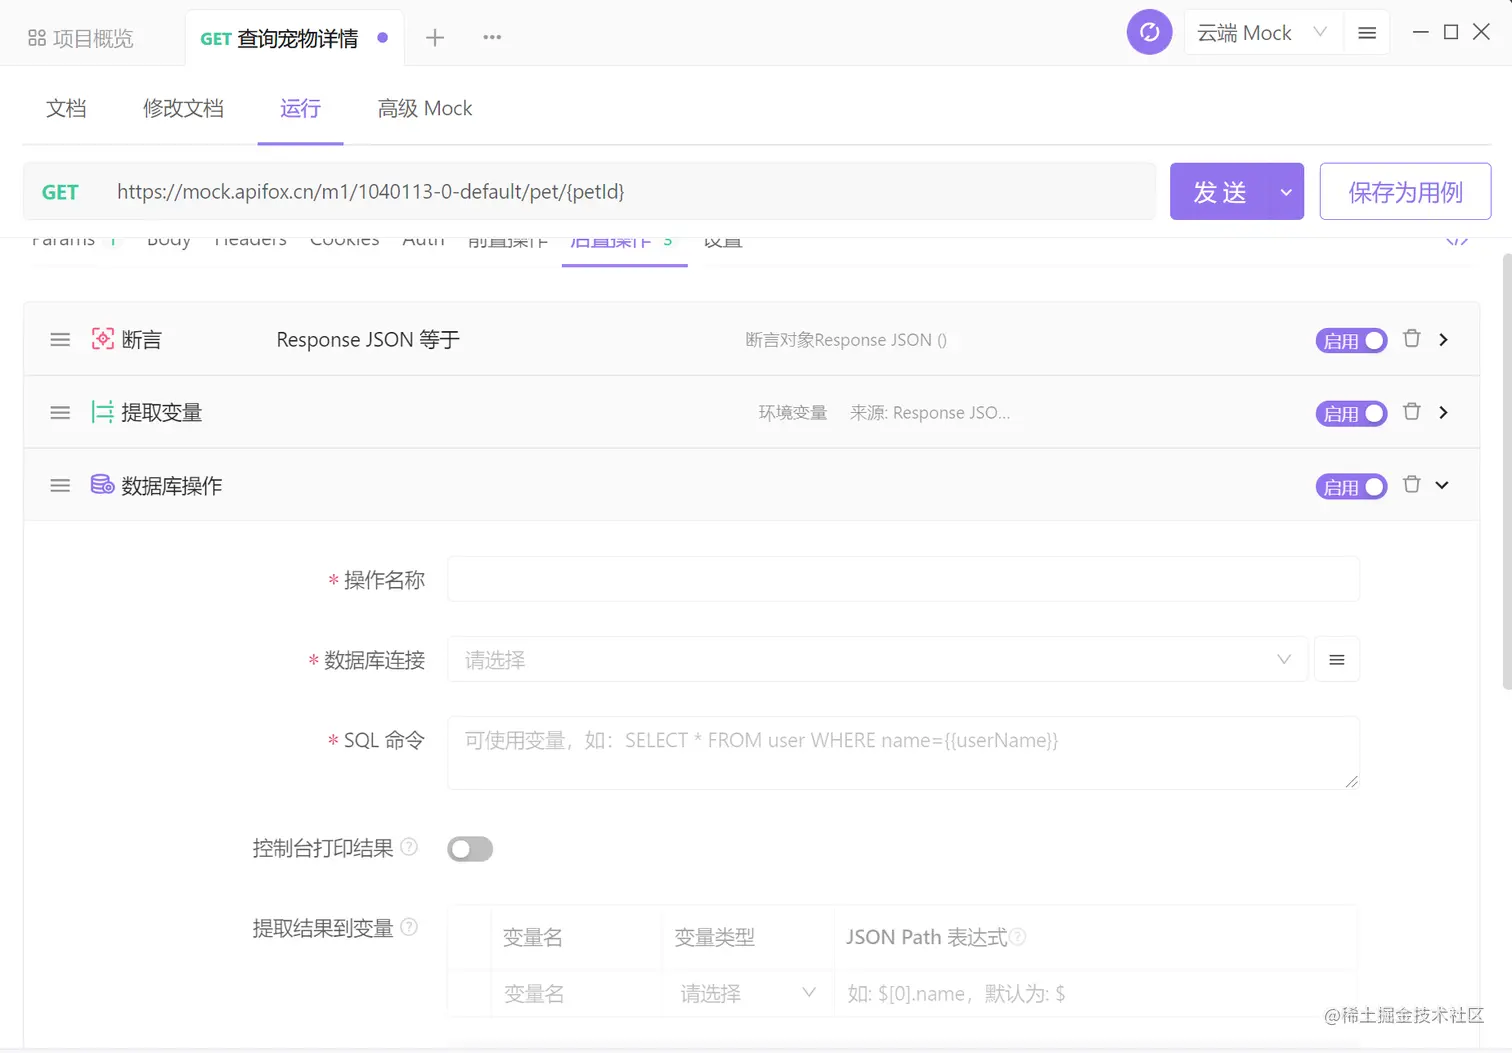Click help icon beside 提取结果到变量
This screenshot has width=1512, height=1053.
point(409,927)
